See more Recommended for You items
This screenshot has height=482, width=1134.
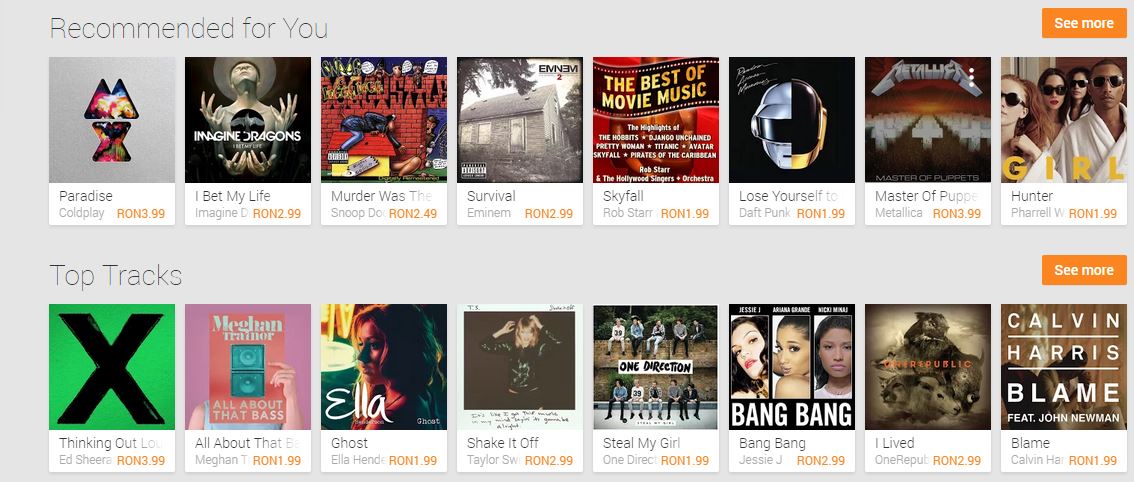pyautogui.click(x=1083, y=23)
